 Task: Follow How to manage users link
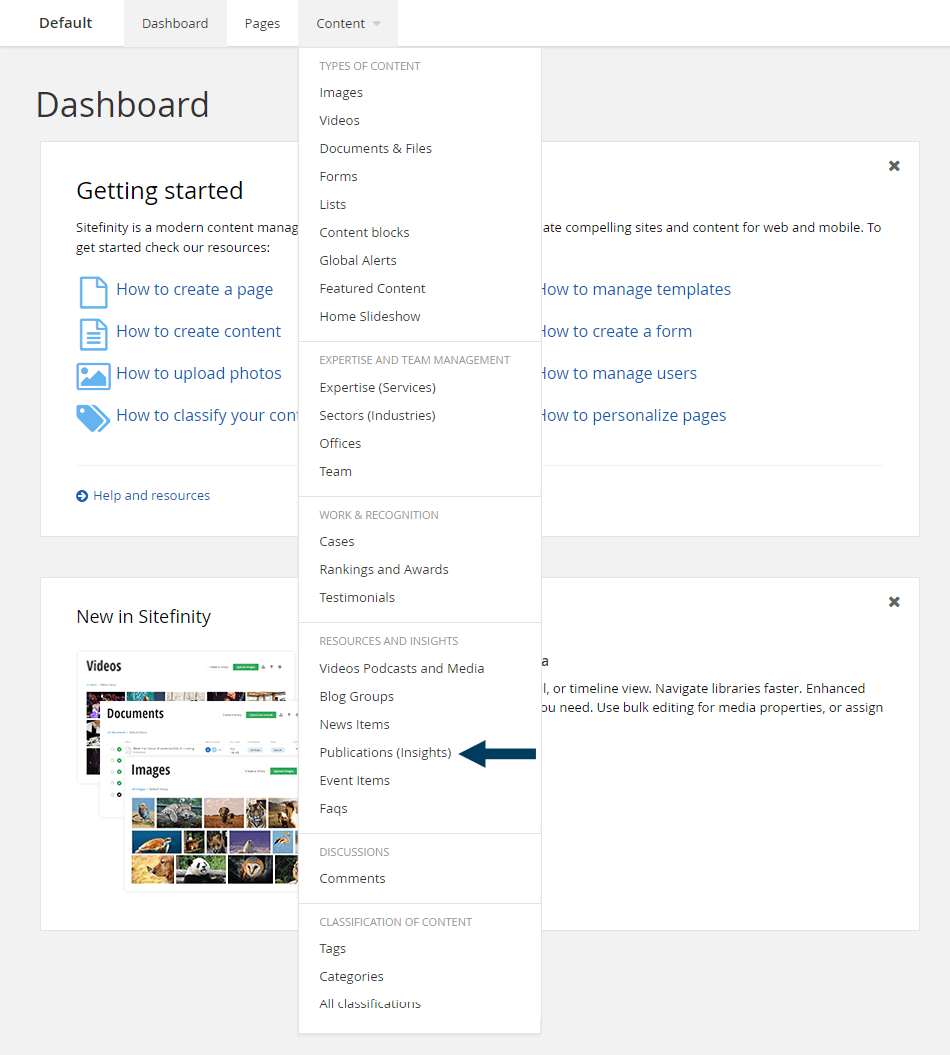tap(620, 373)
